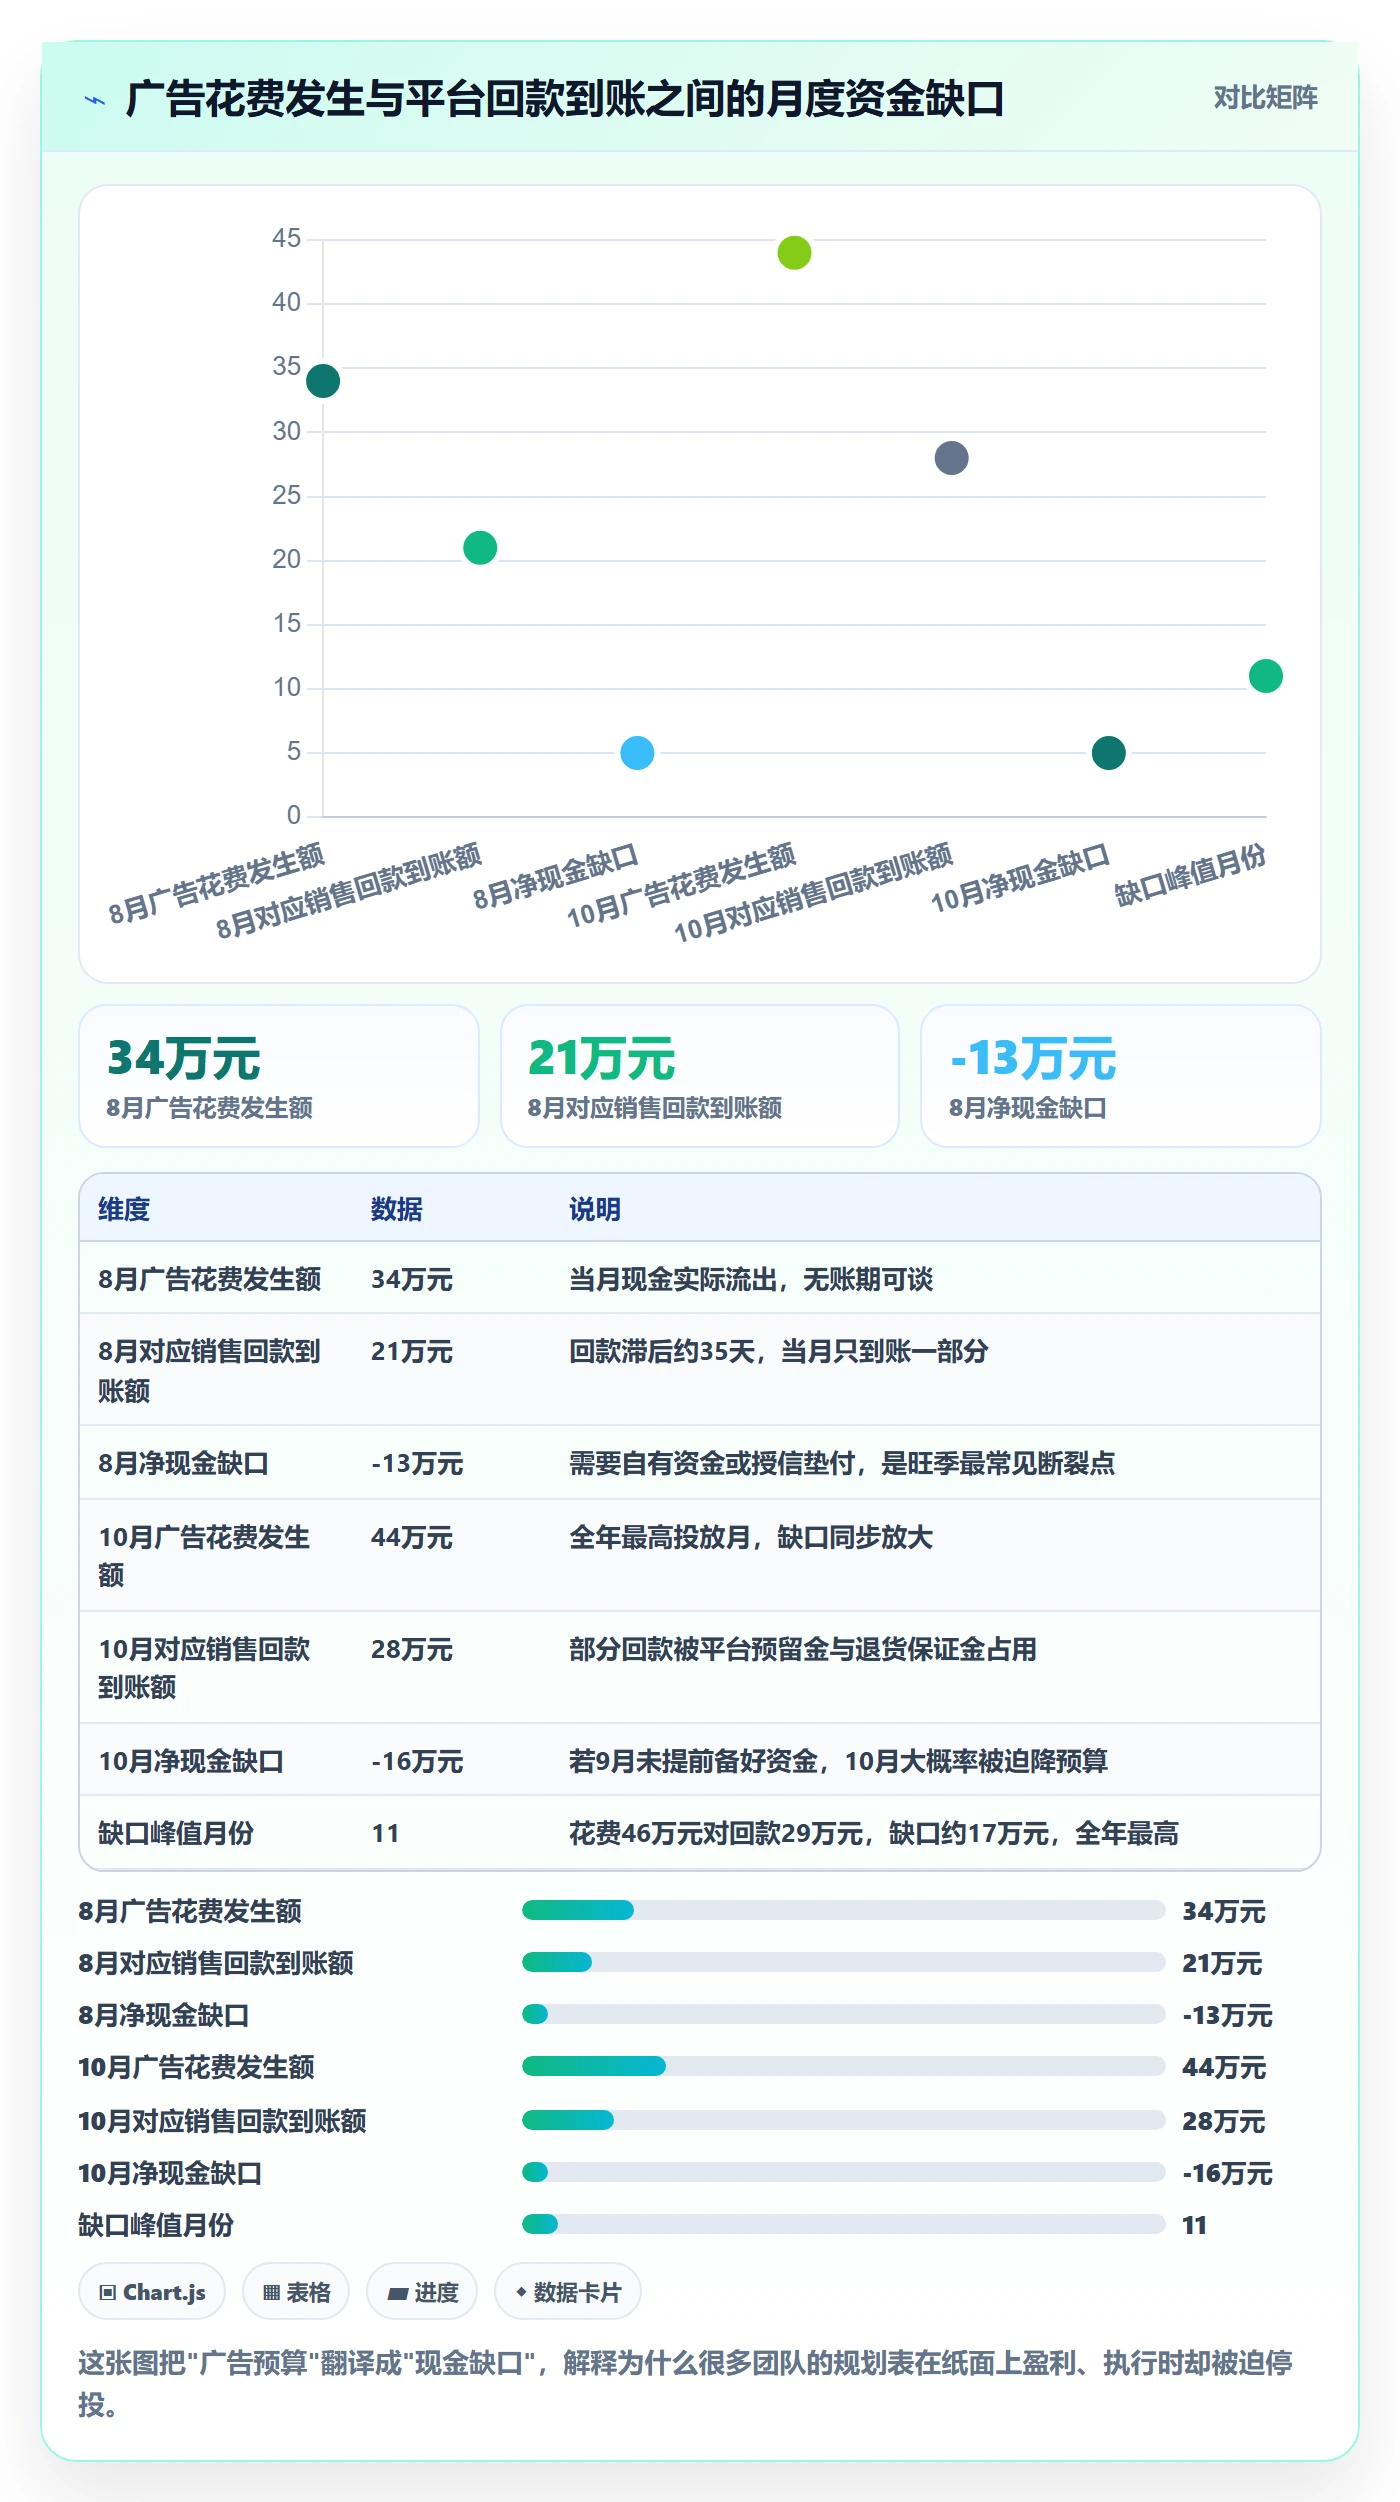Select the 34万元 data card

tap(279, 1076)
